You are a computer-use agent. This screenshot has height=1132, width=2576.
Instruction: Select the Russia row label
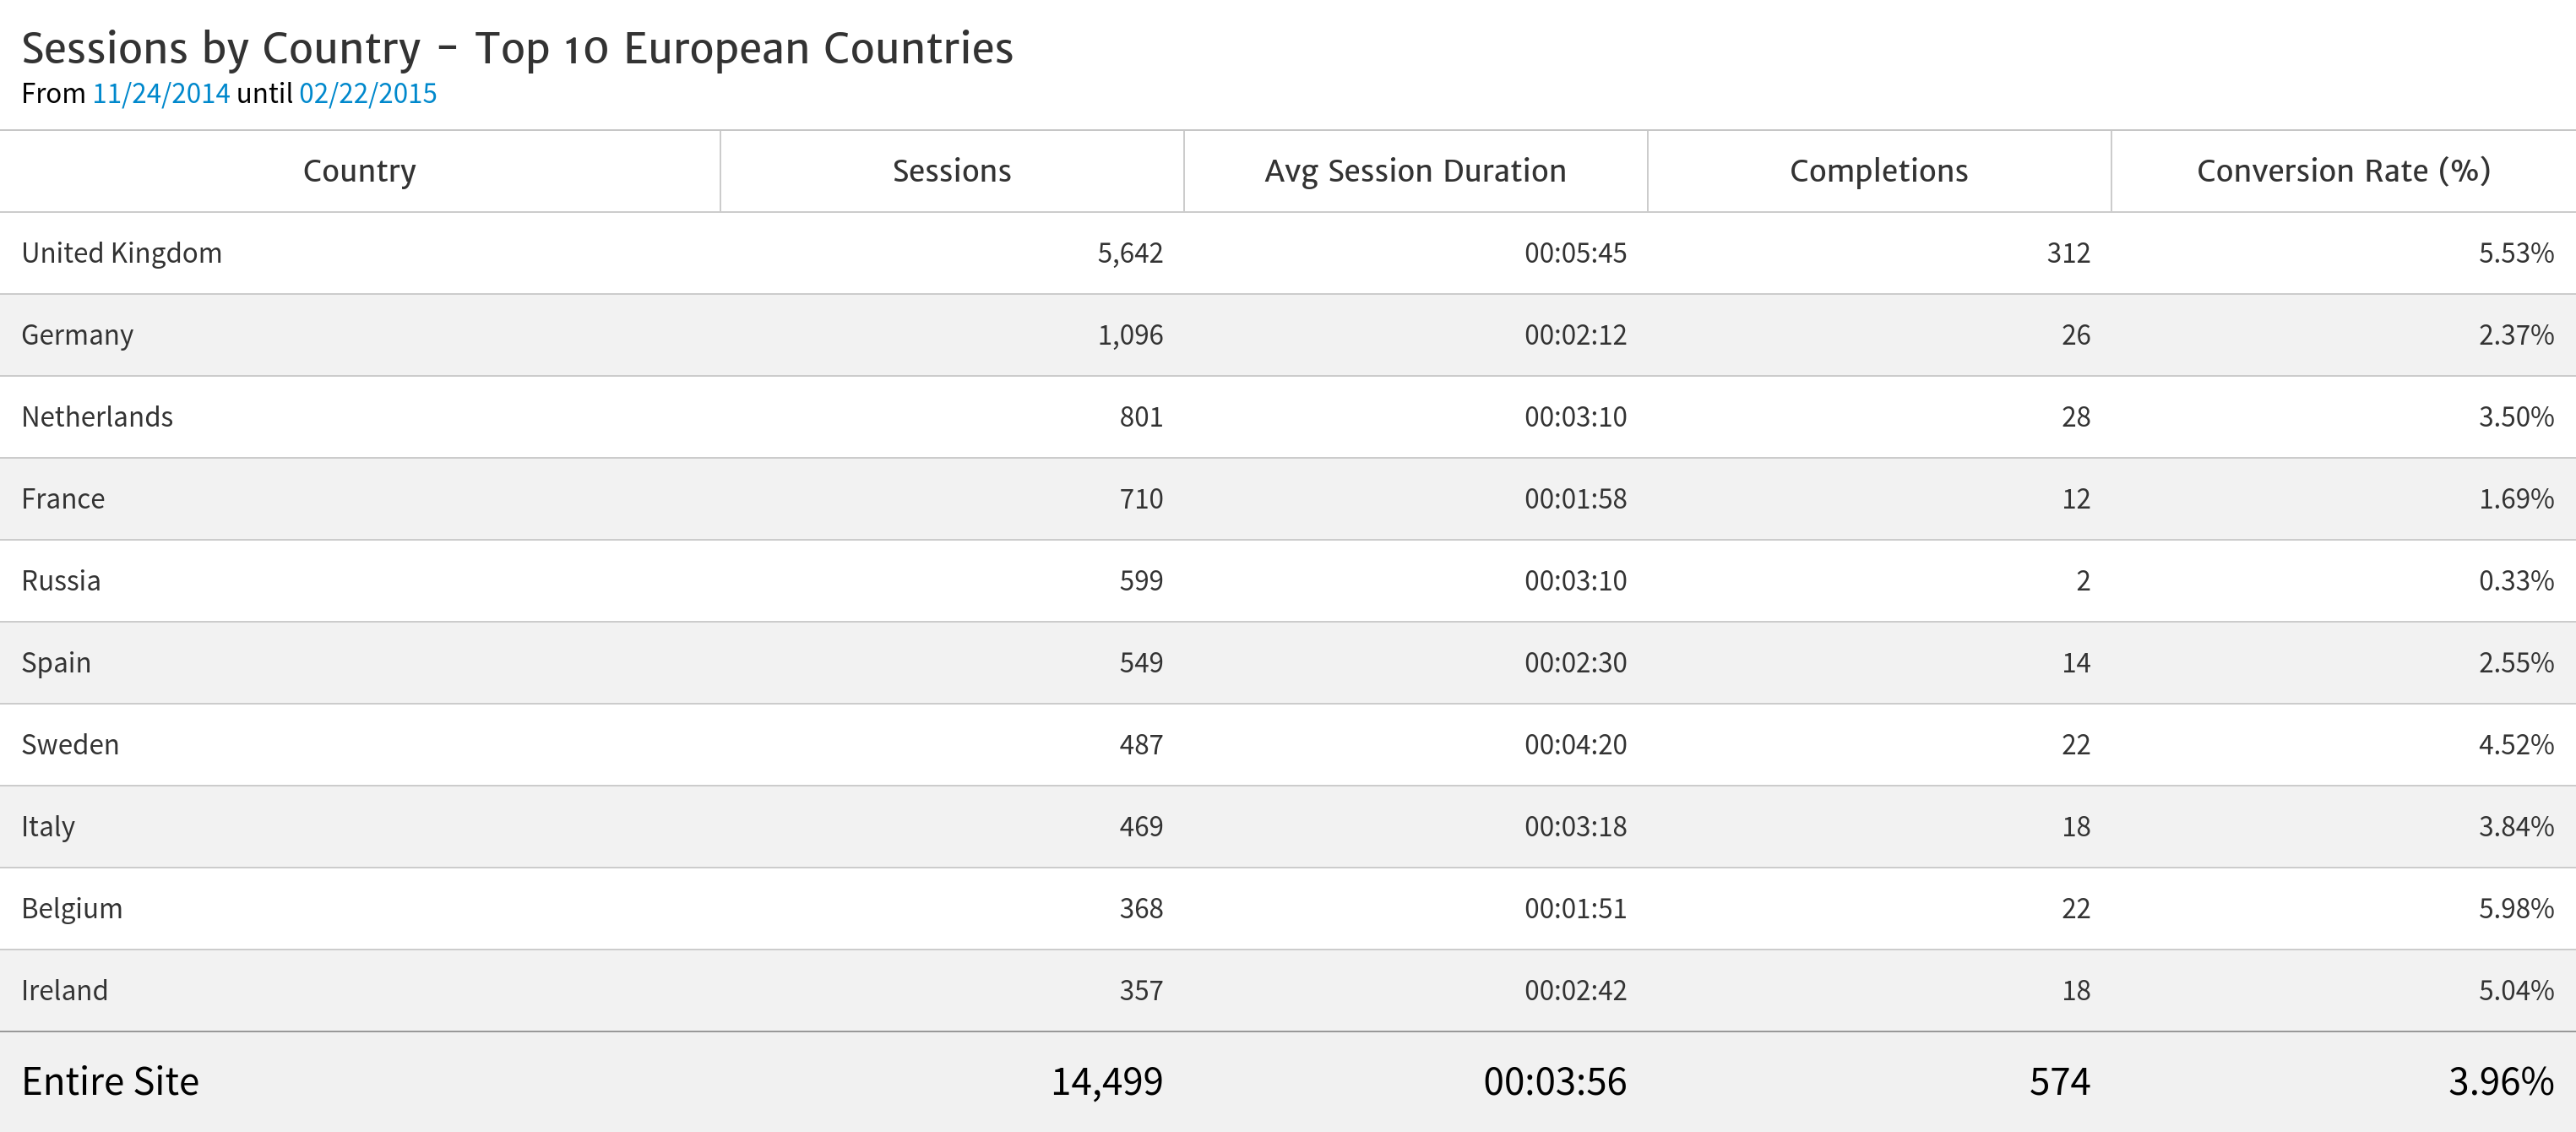61,581
